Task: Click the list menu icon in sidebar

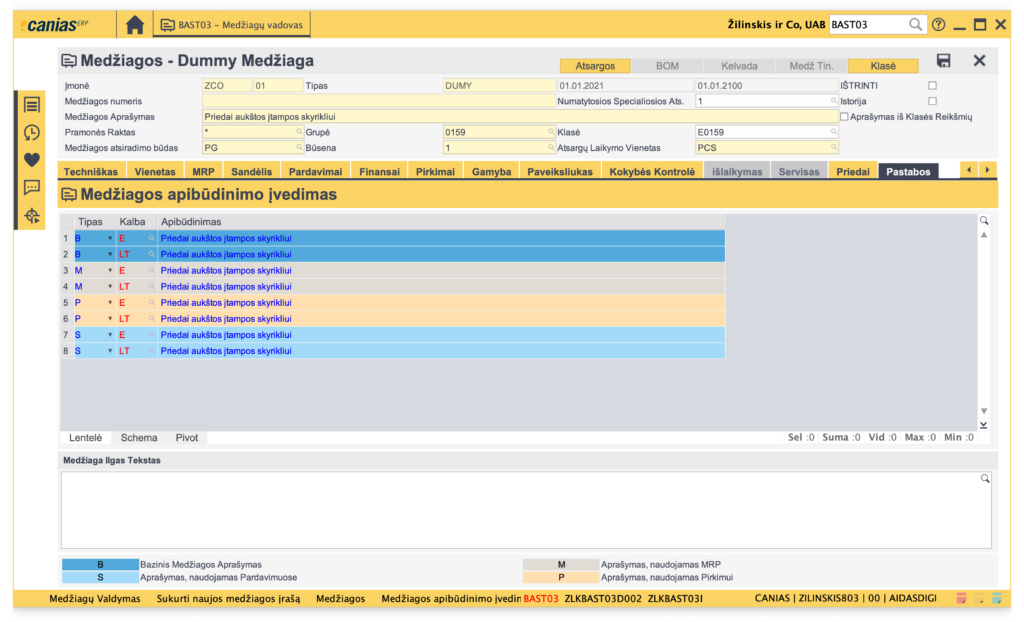Action: [32, 105]
